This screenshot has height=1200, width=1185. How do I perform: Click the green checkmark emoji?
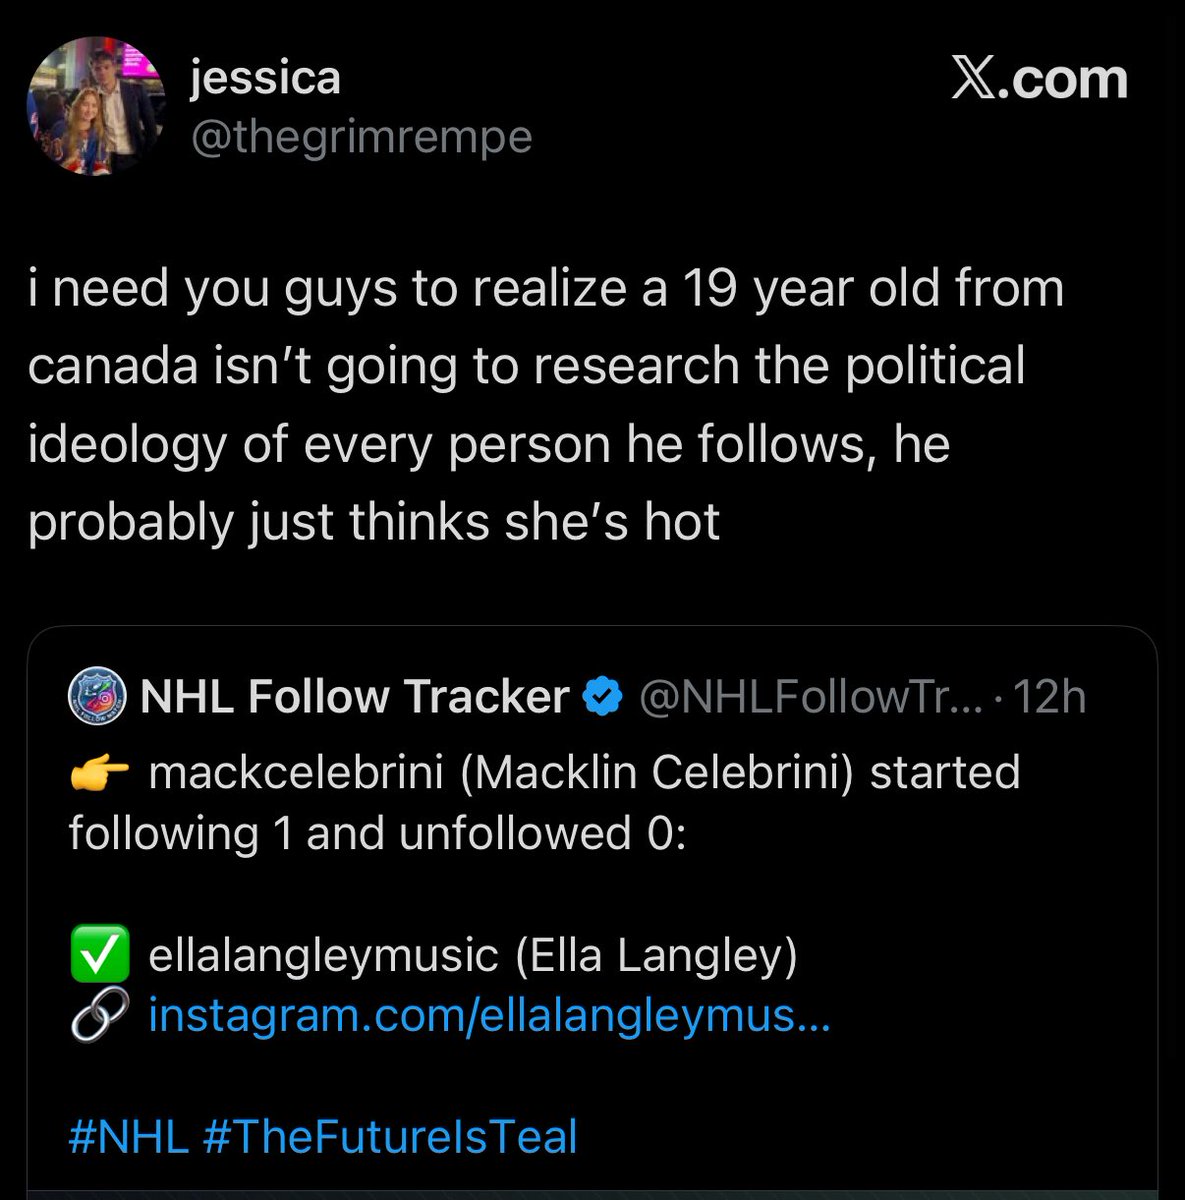pyautogui.click(x=98, y=955)
